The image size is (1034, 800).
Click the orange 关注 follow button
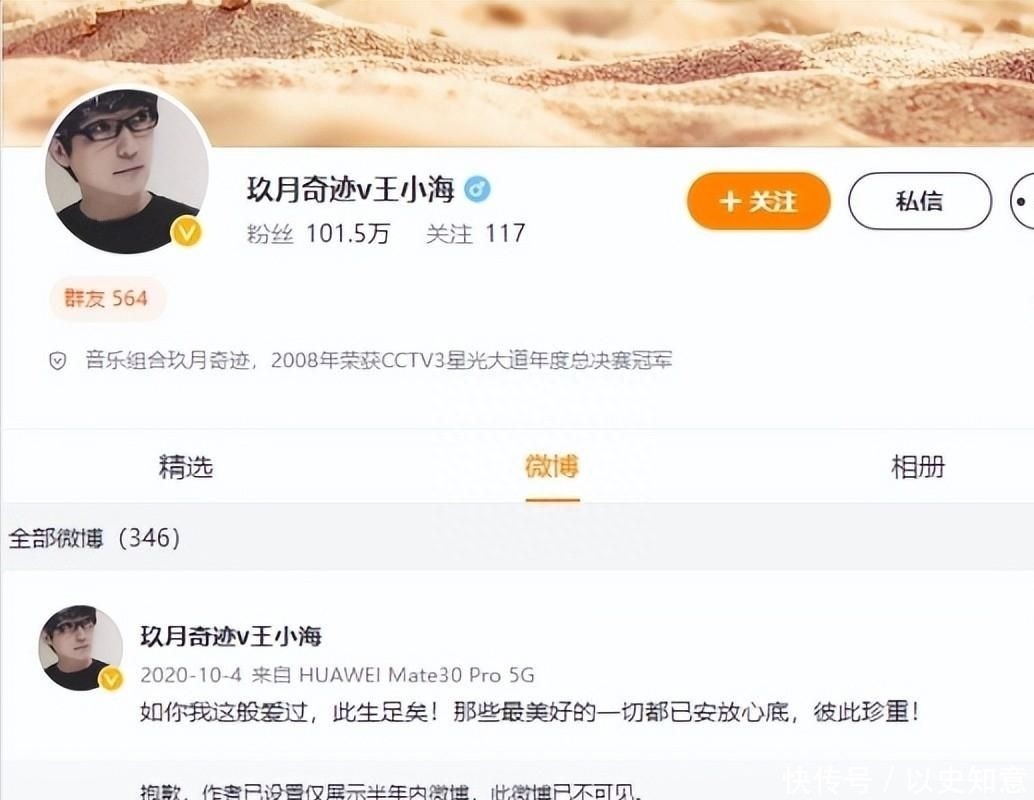click(758, 201)
